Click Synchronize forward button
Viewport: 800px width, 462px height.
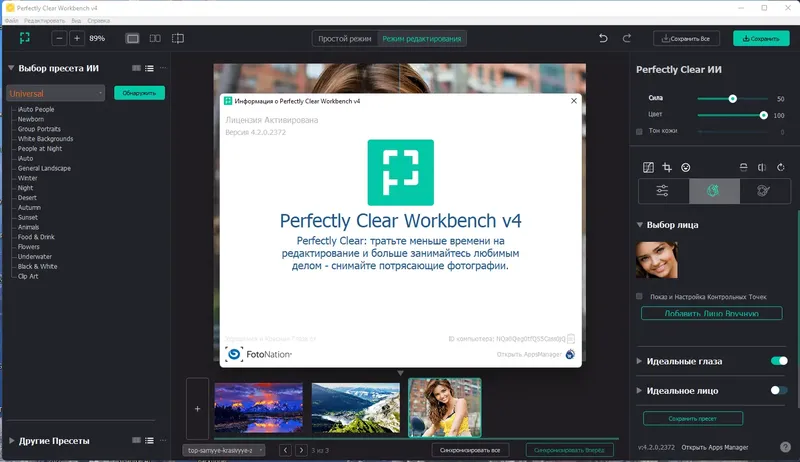tap(569, 450)
